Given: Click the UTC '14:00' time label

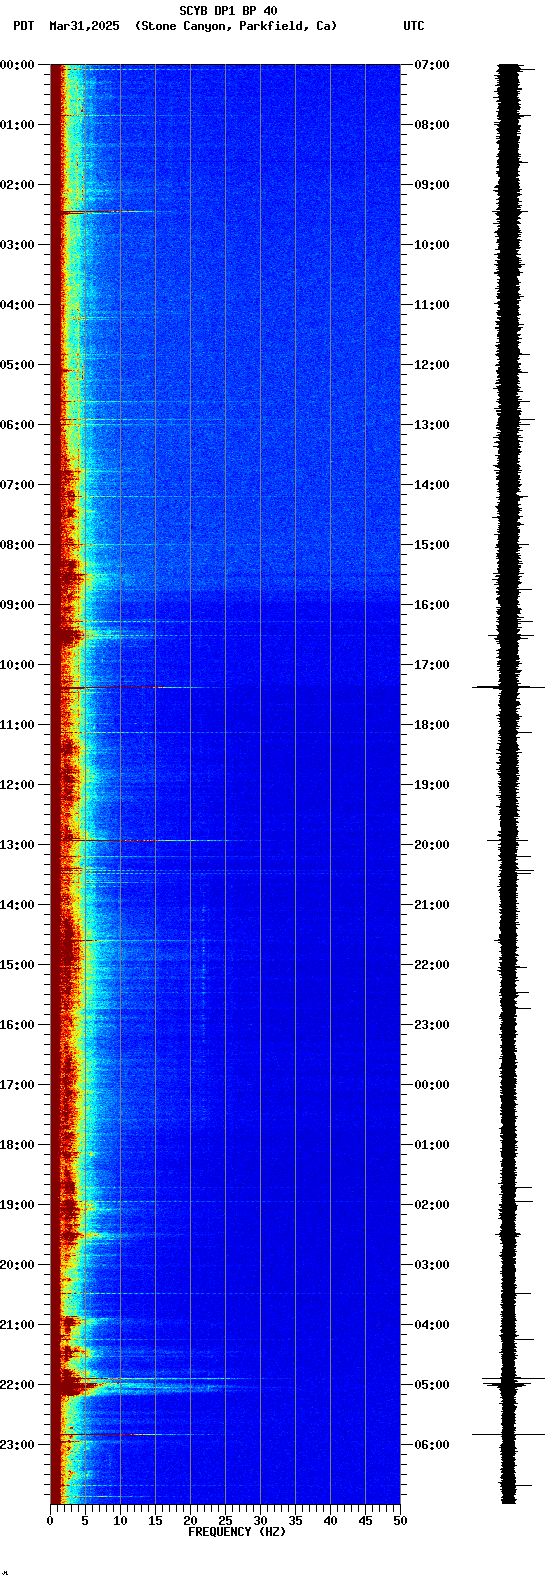Looking at the screenshot, I should (432, 485).
